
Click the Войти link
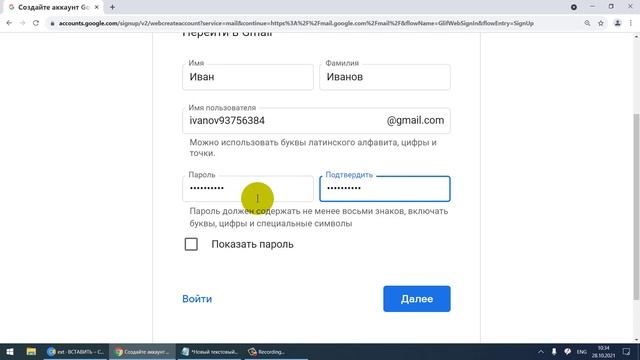tap(197, 299)
